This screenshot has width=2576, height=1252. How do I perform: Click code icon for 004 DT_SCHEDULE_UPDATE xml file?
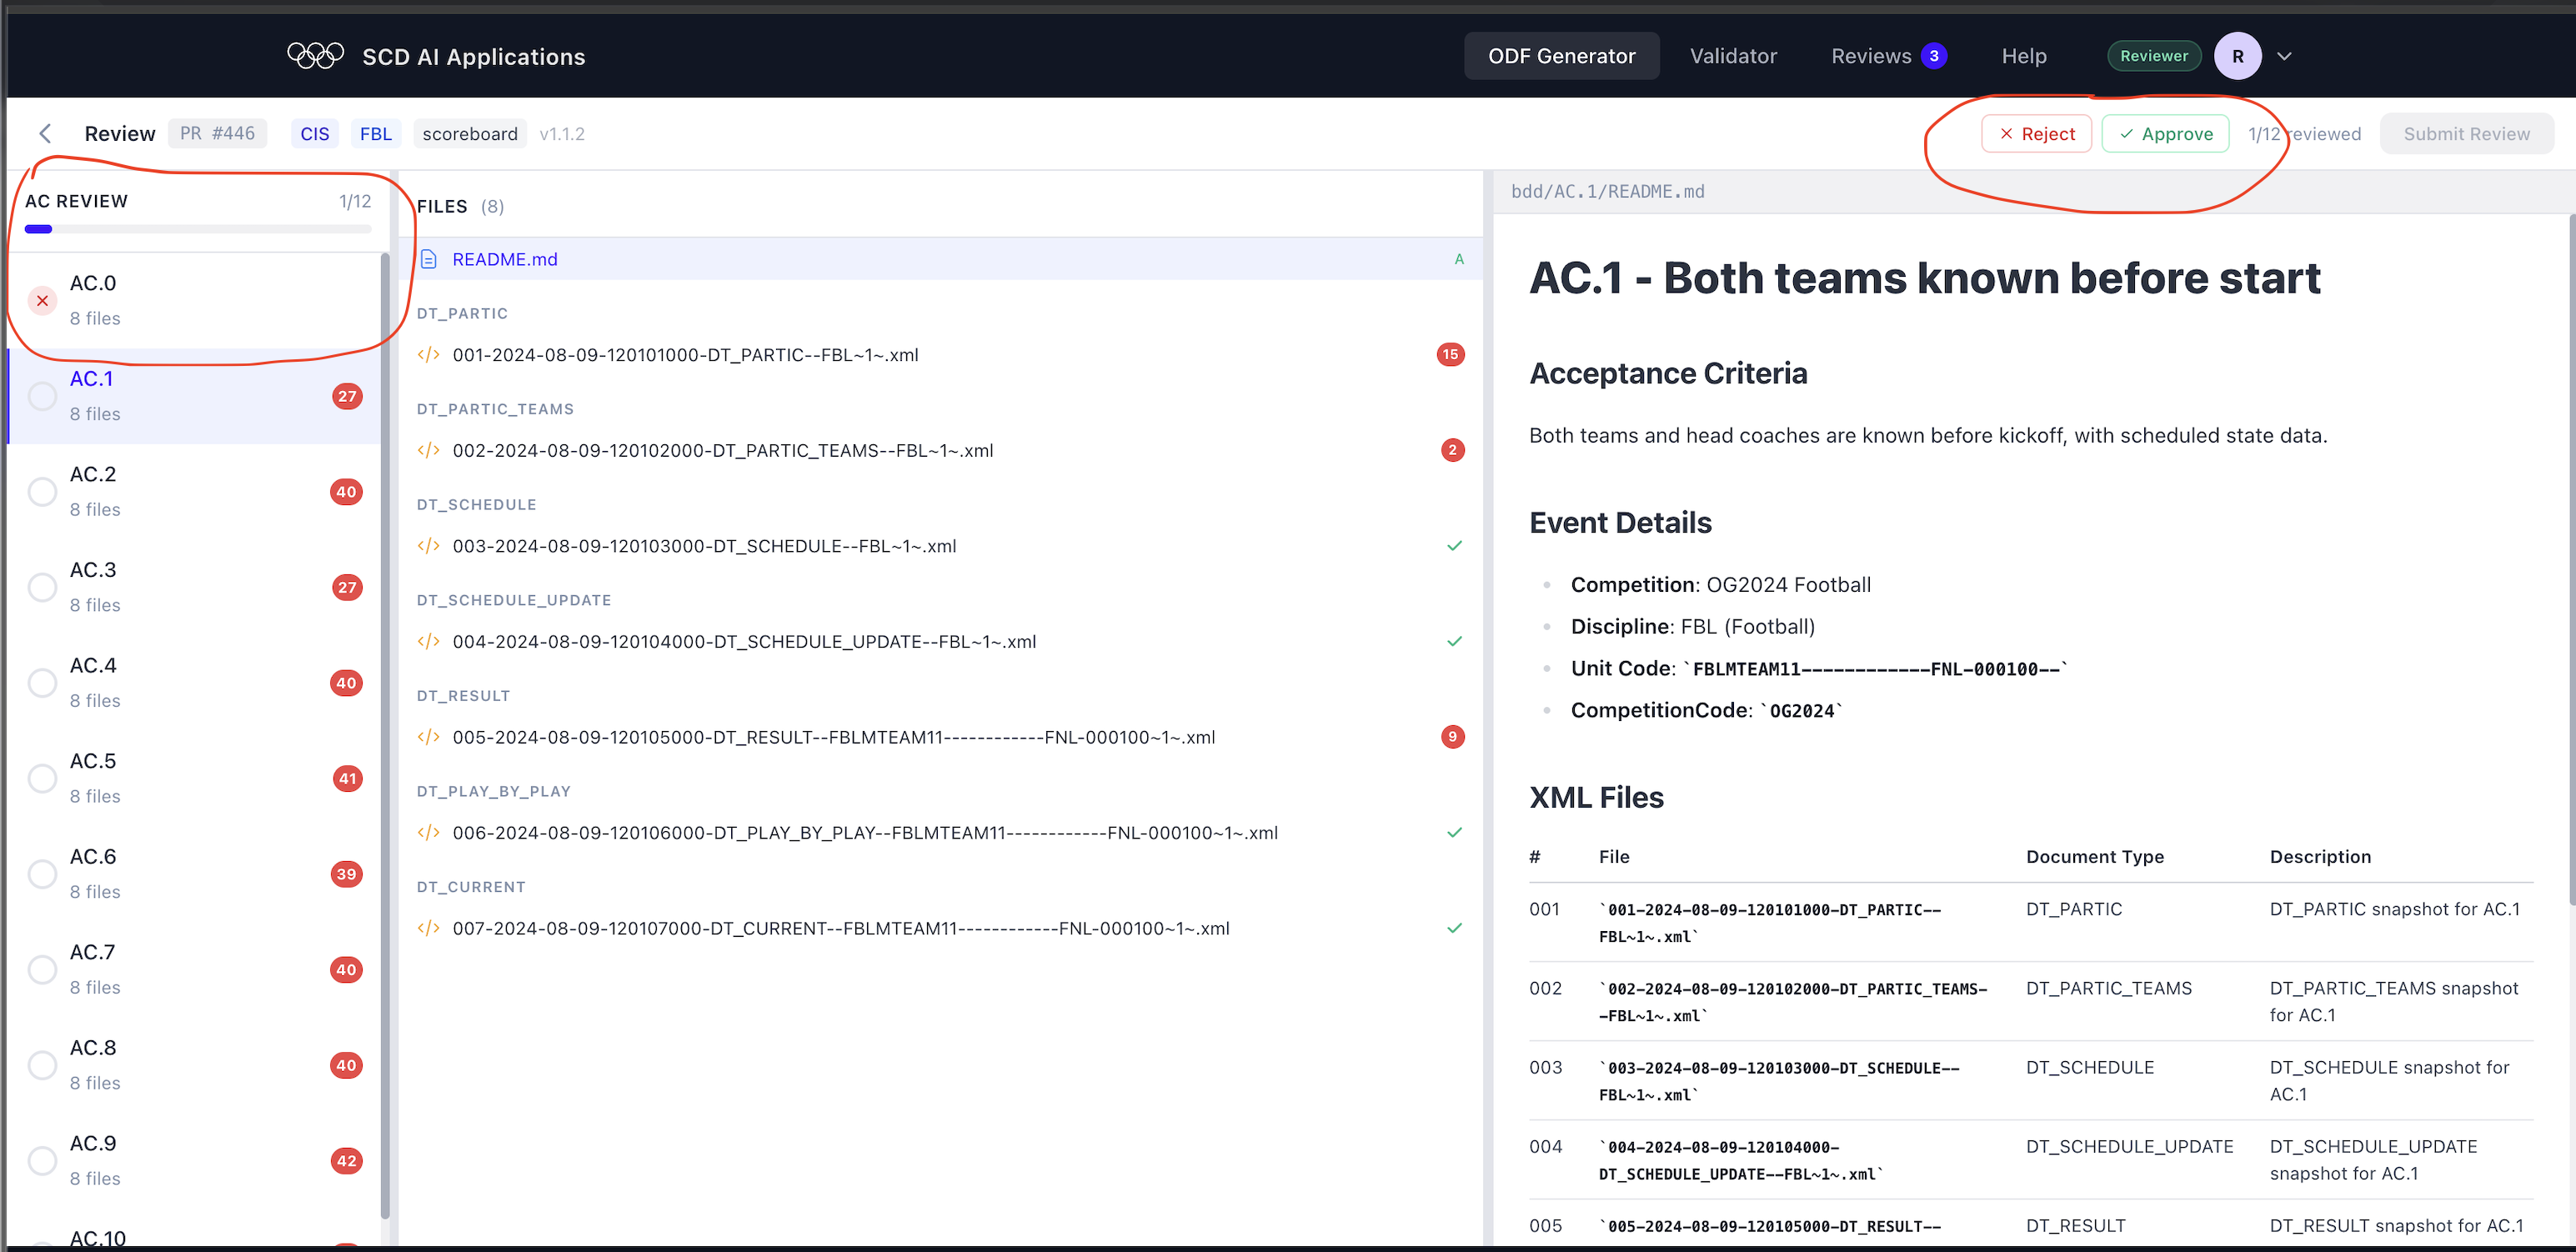tap(429, 641)
